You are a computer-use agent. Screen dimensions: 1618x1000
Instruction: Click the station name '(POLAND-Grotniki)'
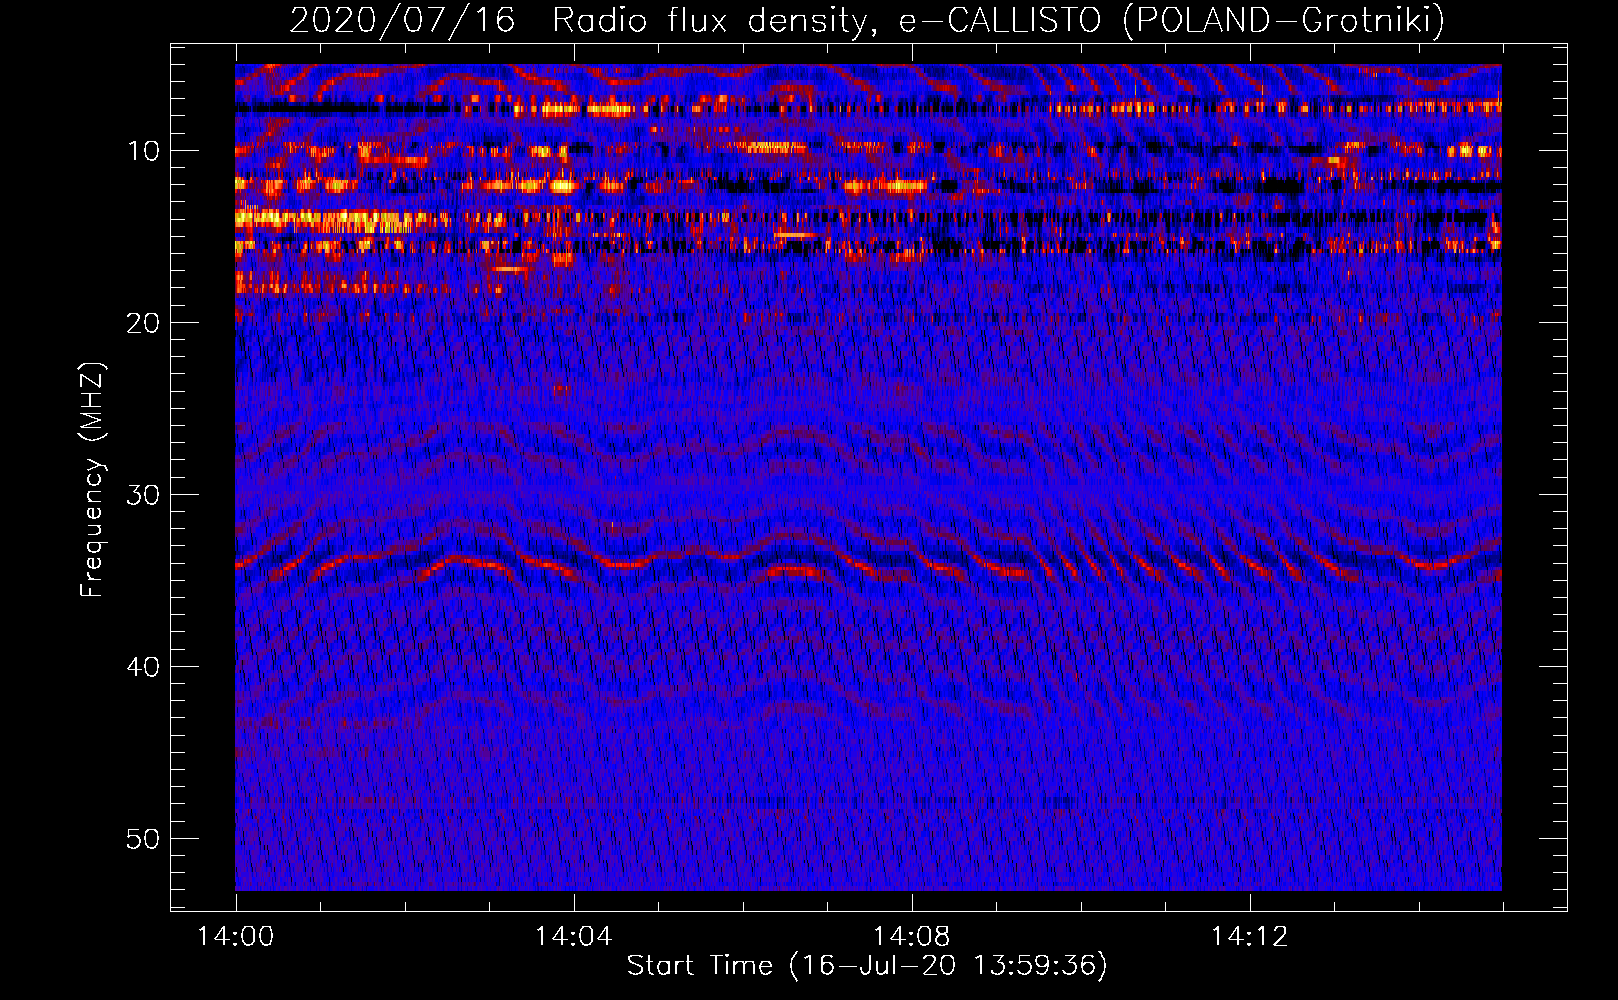[1283, 21]
